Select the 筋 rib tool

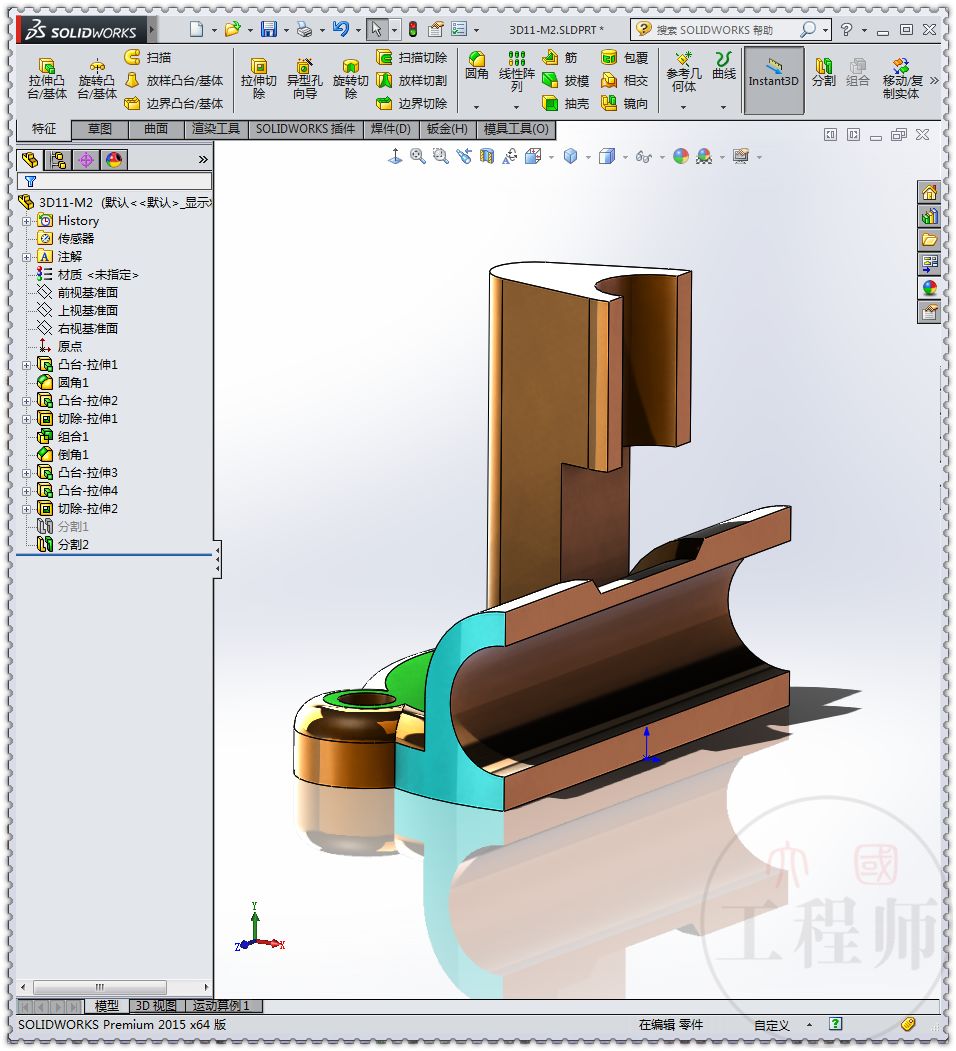560,58
